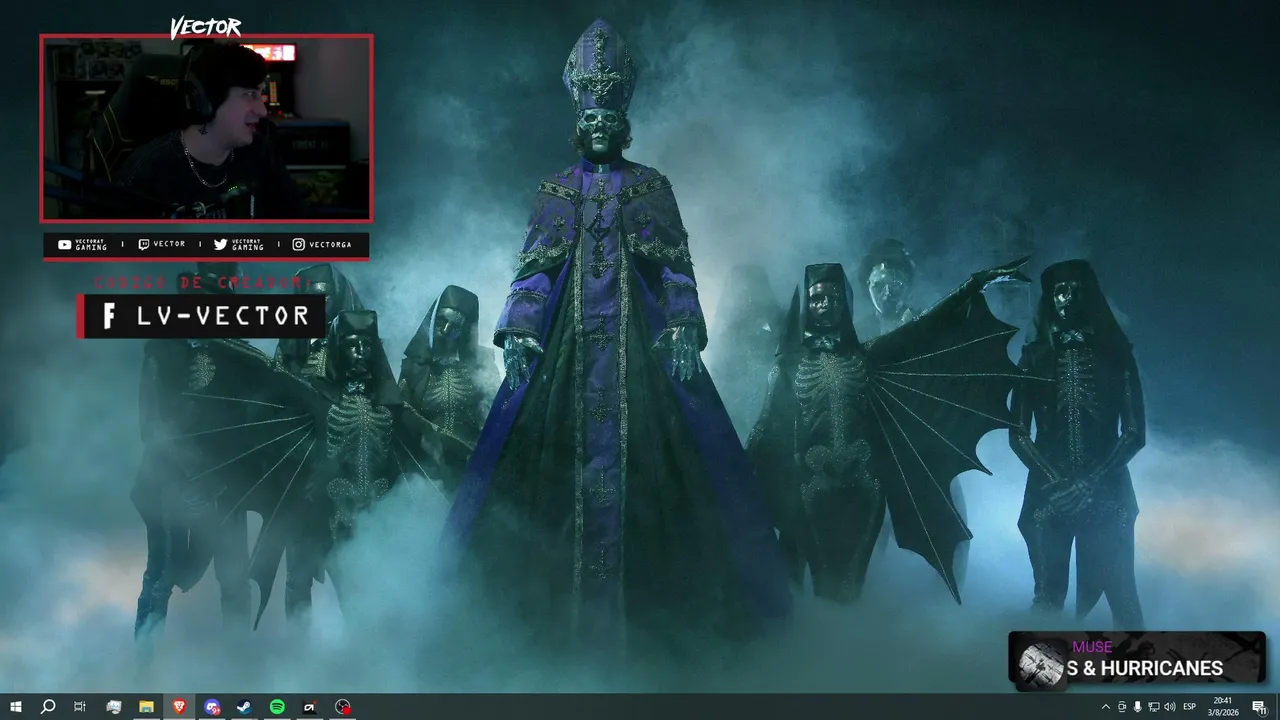Open Spotify from the taskbar
Viewport: 1280px width, 720px height.
coord(277,707)
